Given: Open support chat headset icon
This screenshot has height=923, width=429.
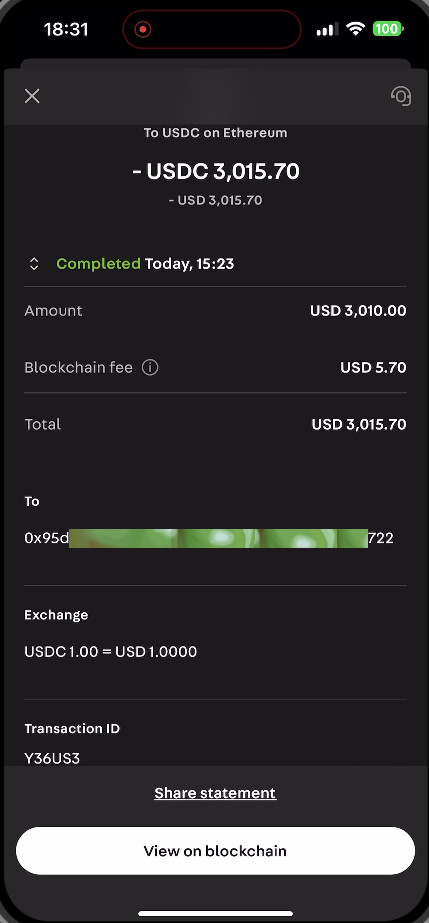Looking at the screenshot, I should coord(401,96).
